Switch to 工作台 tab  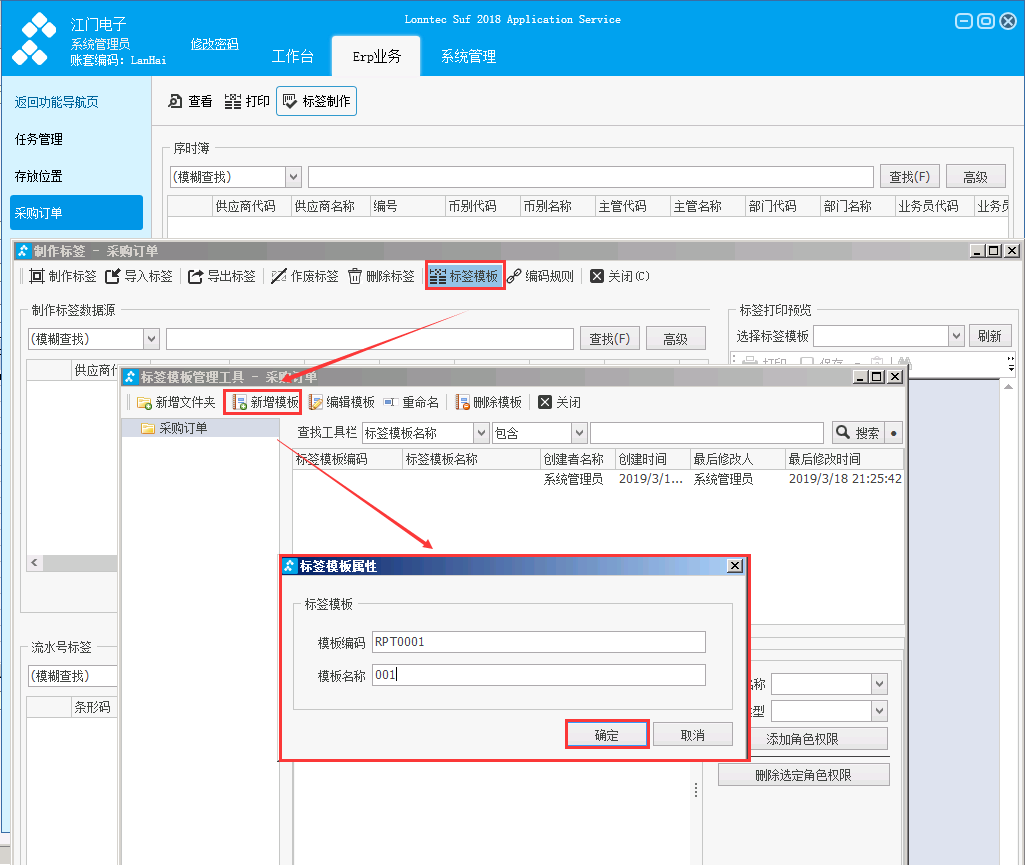click(x=292, y=56)
